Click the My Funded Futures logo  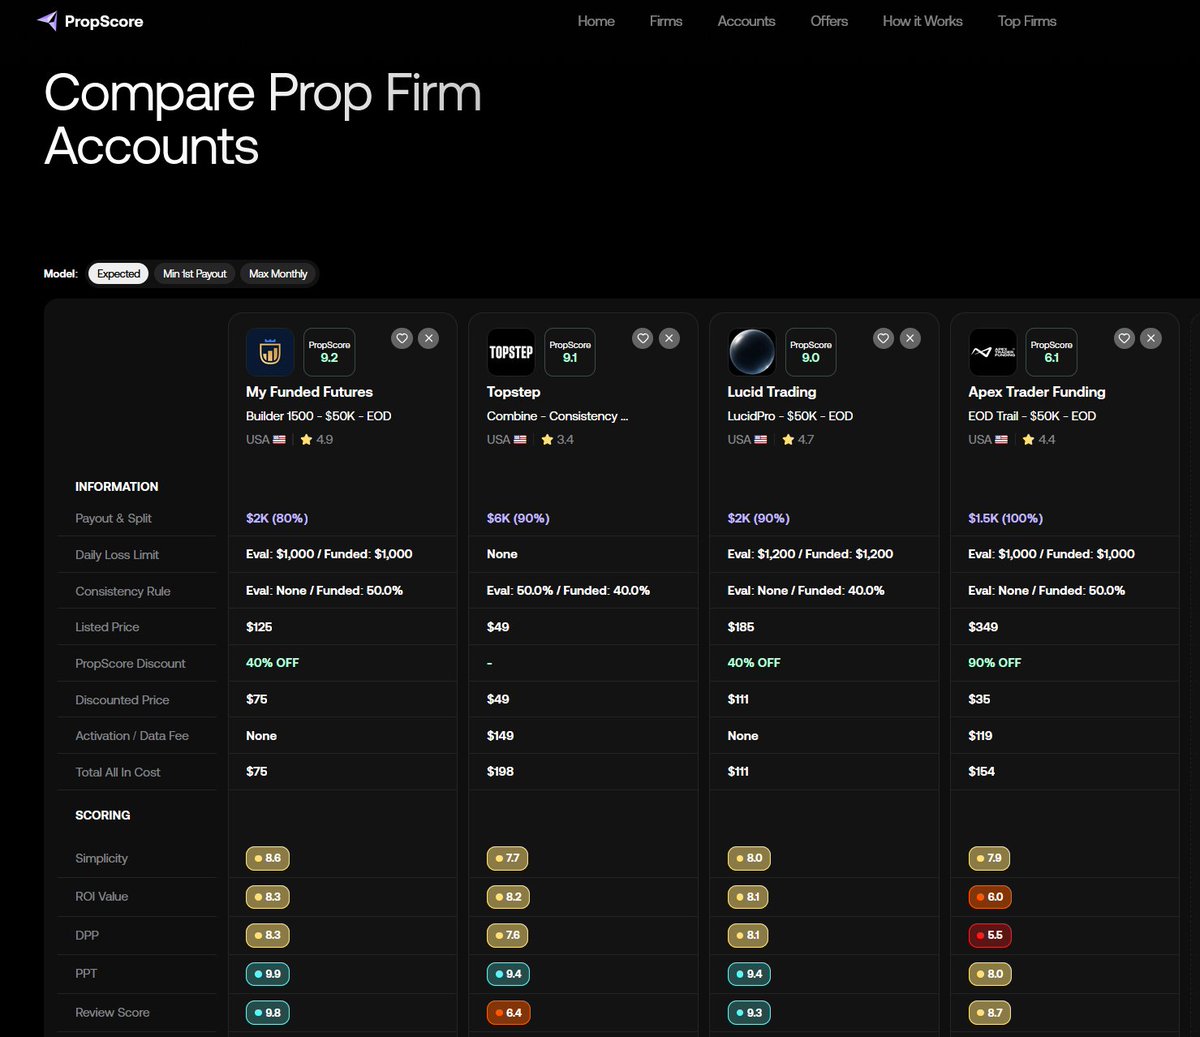[270, 352]
